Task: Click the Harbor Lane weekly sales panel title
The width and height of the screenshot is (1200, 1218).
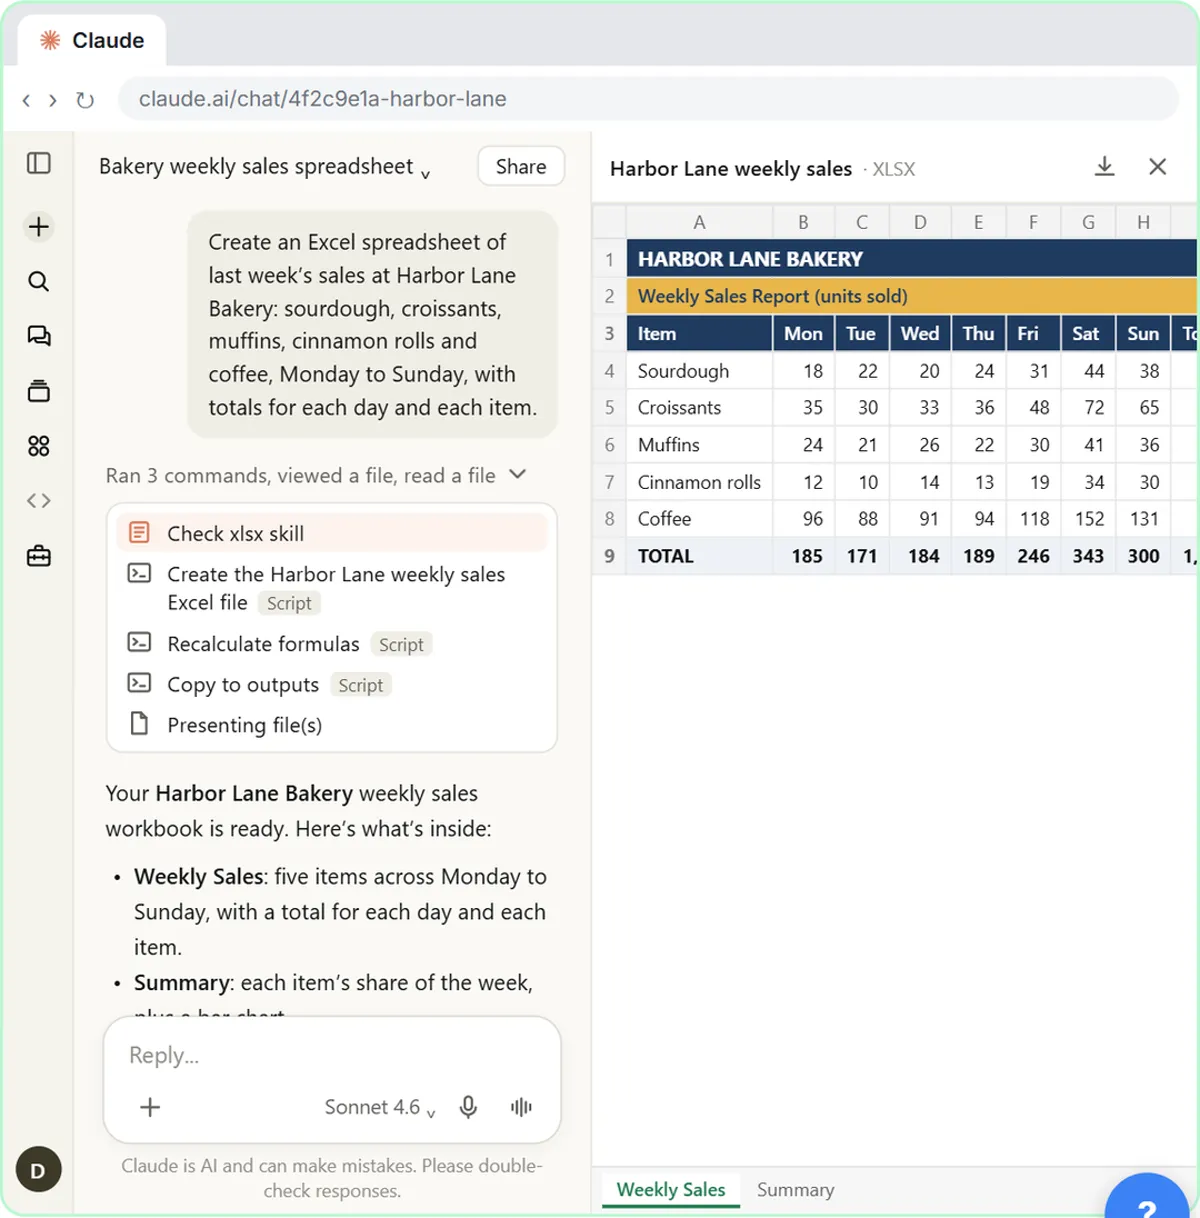Action: pyautogui.click(x=731, y=168)
